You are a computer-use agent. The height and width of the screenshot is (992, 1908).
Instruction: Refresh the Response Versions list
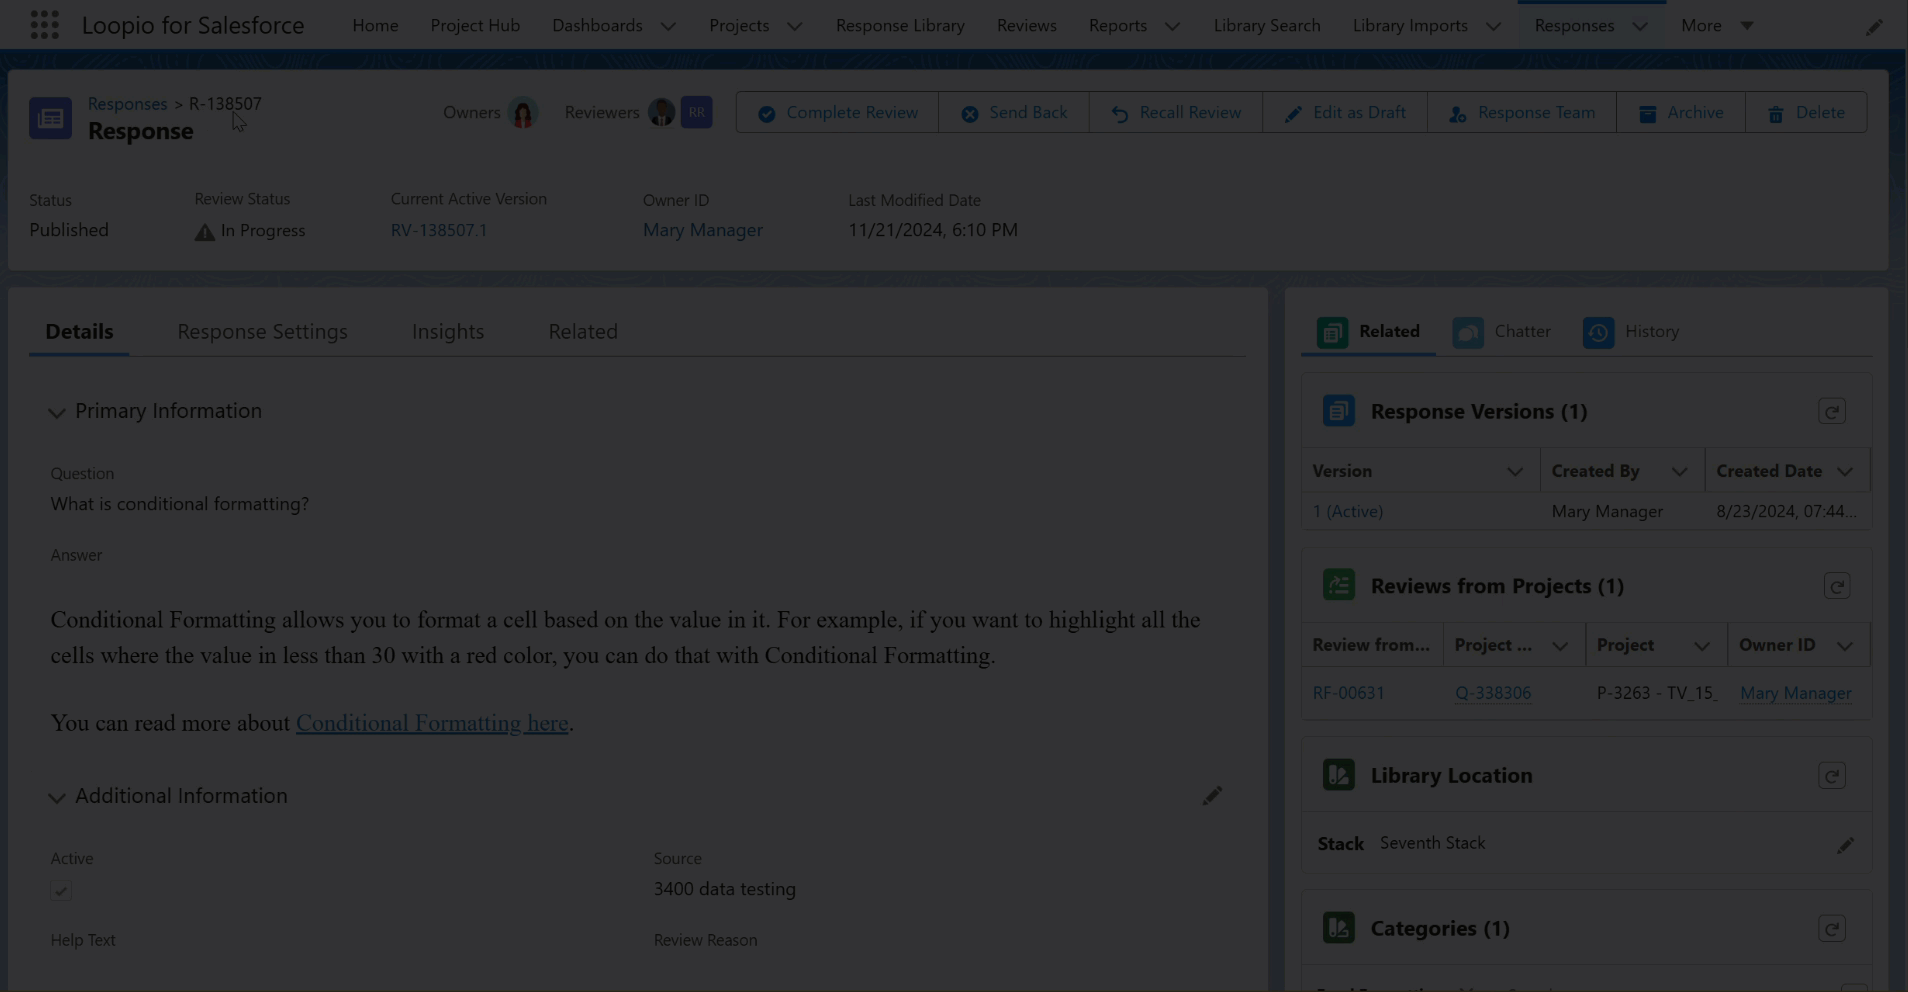pos(1832,411)
